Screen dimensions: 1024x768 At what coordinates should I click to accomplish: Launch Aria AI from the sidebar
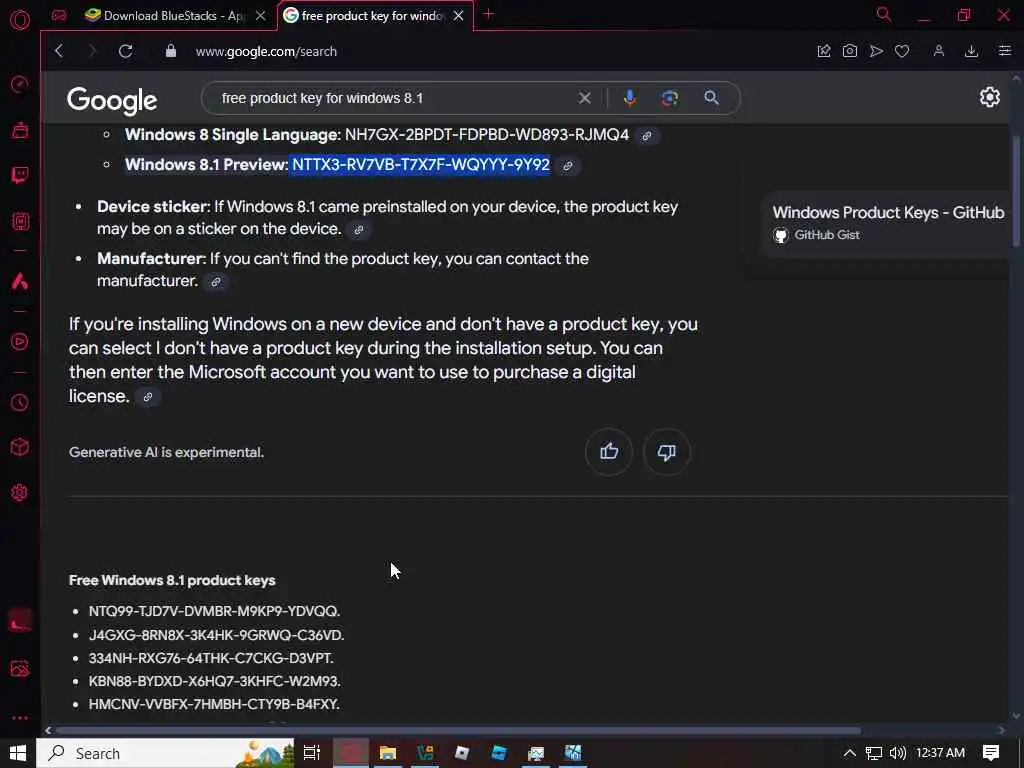[20, 281]
